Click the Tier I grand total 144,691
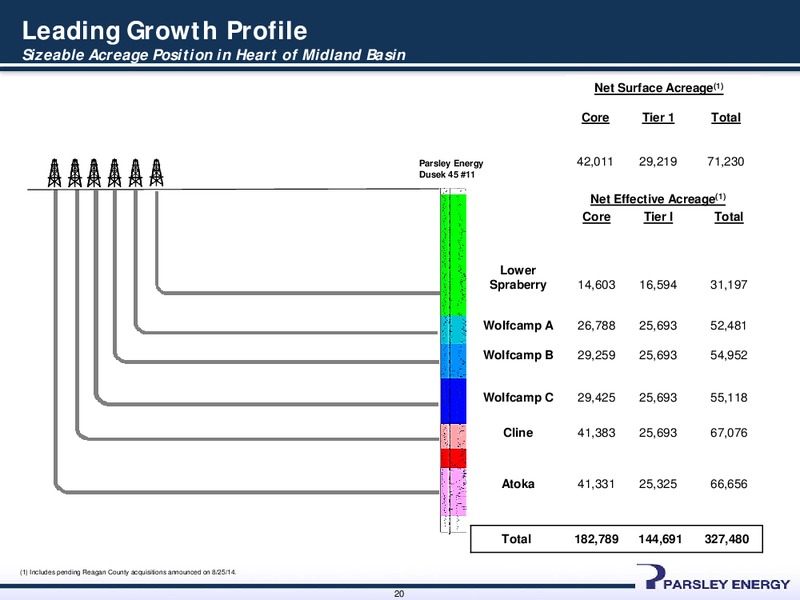This screenshot has height=600, width=800. point(660,539)
